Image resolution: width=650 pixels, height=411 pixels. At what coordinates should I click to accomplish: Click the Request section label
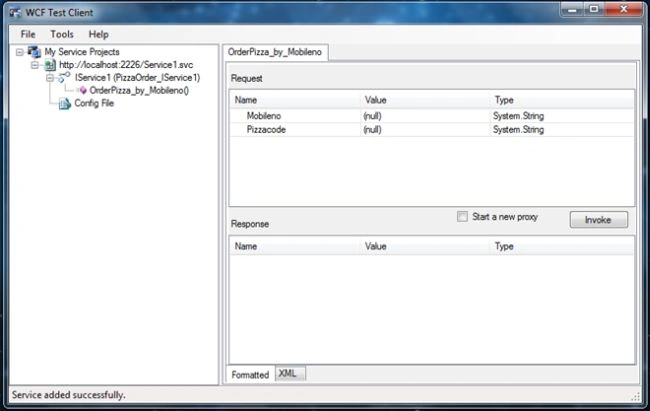247,78
